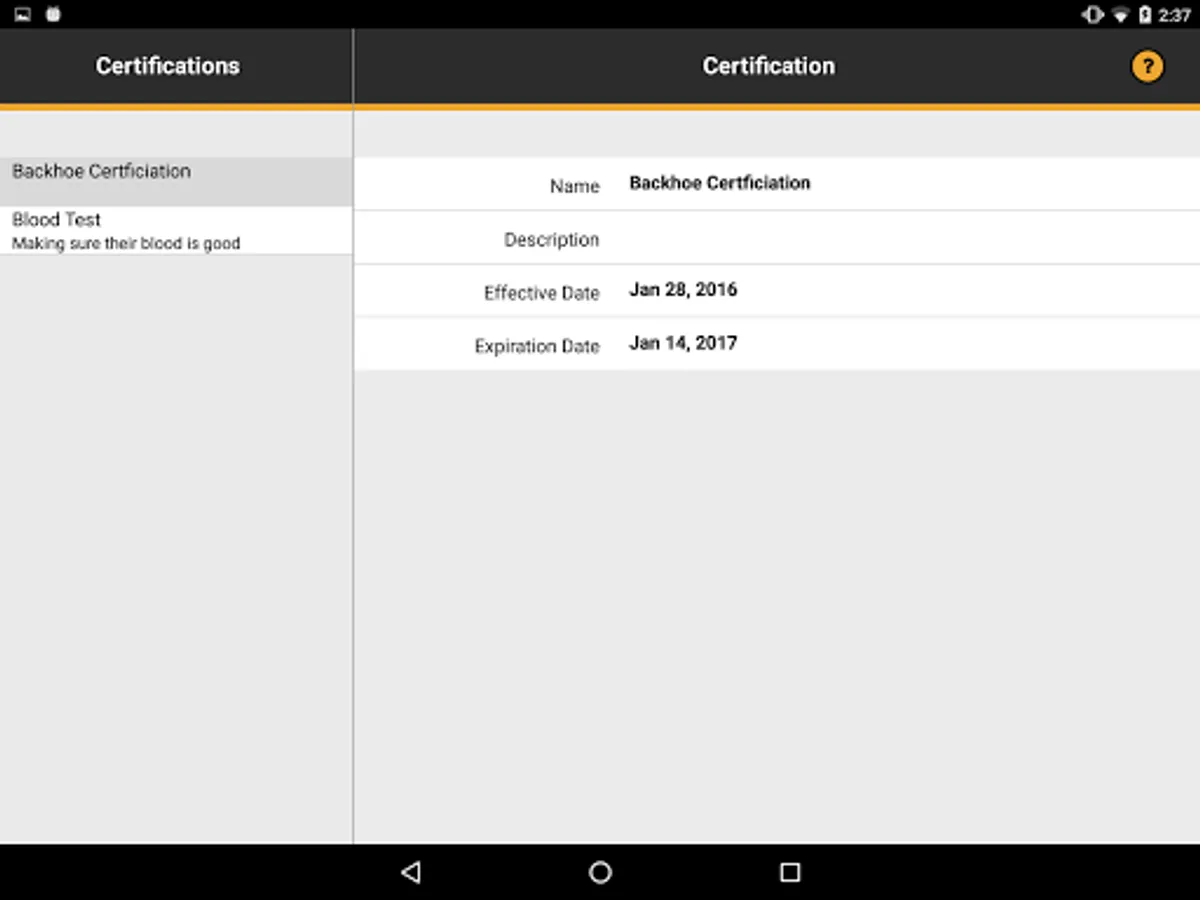Screen dimensions: 1200x900
Task: Click the Certifications panel header
Action: (168, 66)
